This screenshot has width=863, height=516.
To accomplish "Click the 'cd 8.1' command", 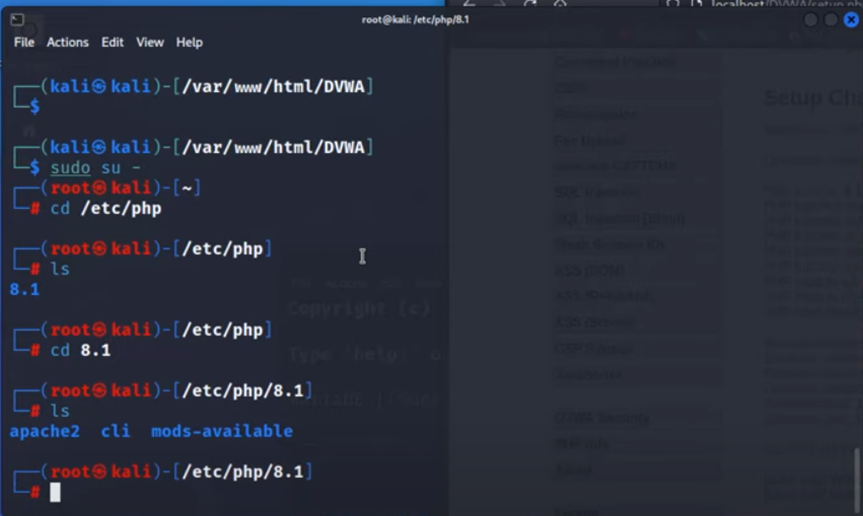I will coord(80,350).
